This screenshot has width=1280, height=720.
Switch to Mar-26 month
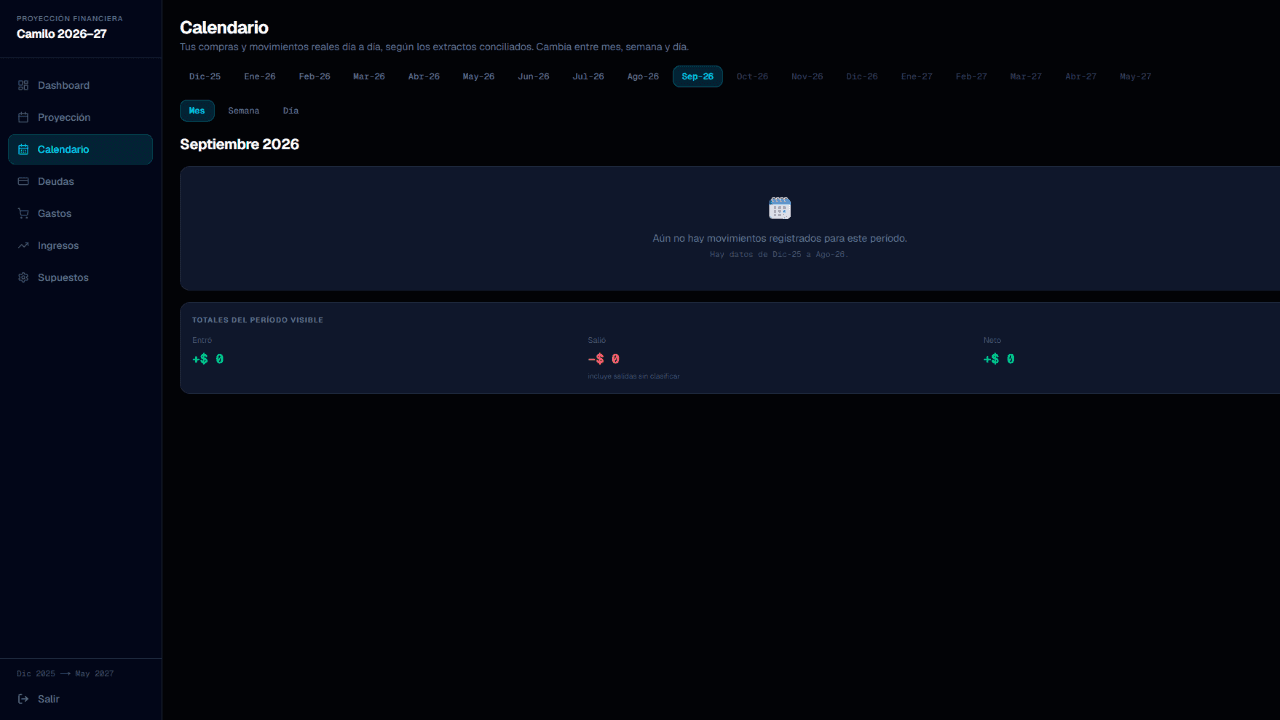pos(369,76)
